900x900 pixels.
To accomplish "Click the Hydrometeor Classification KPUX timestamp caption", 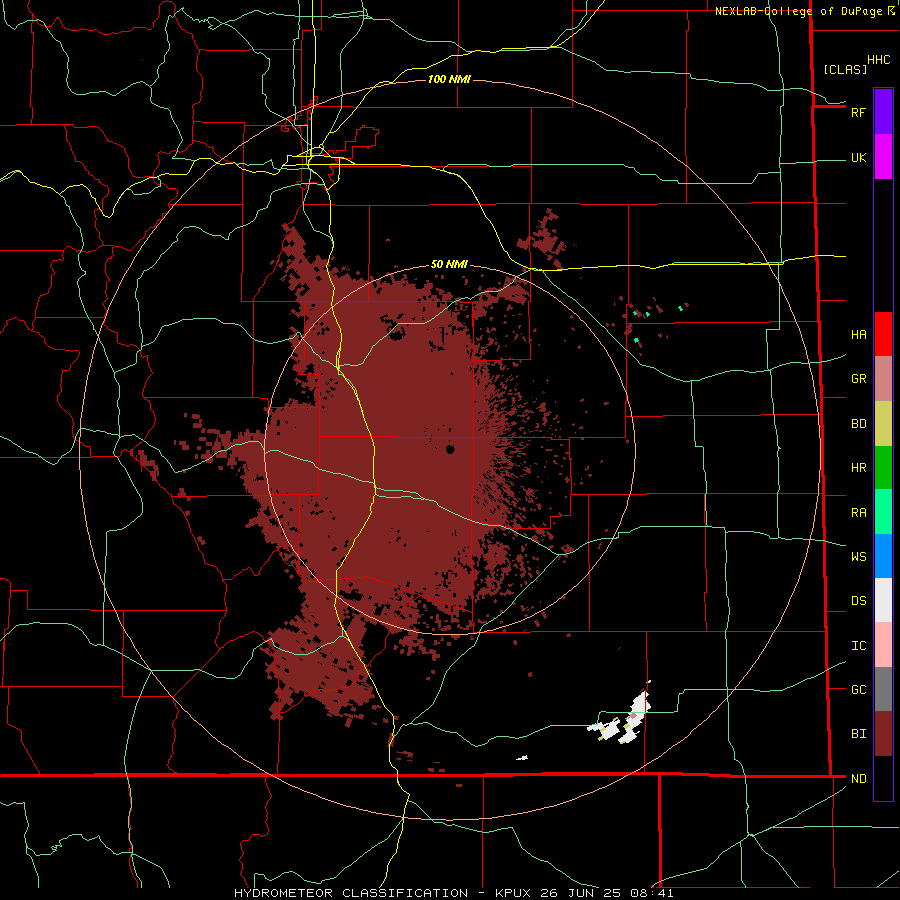I will (x=453, y=893).
